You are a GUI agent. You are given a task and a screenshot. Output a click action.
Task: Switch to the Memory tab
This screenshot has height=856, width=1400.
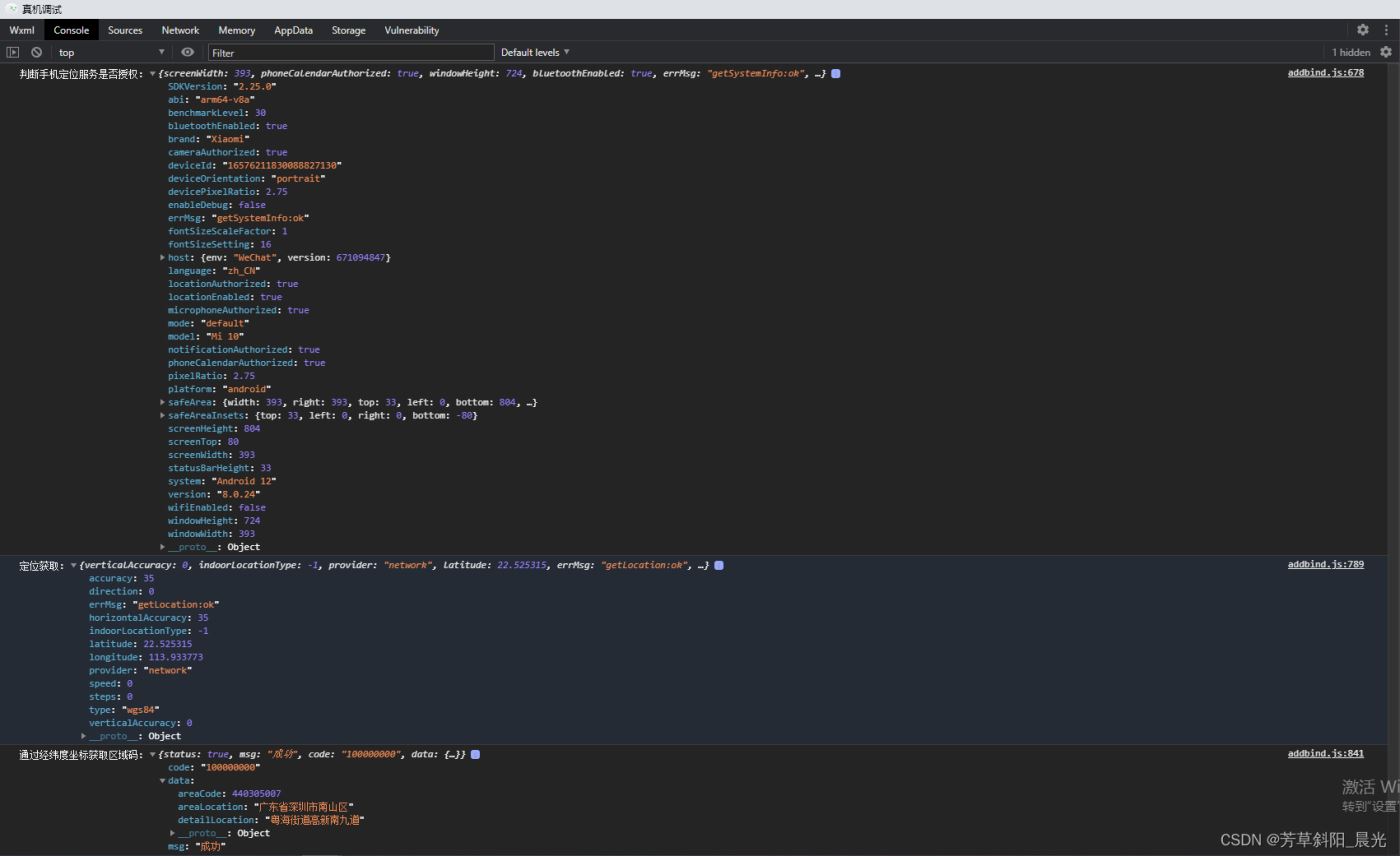[x=236, y=30]
